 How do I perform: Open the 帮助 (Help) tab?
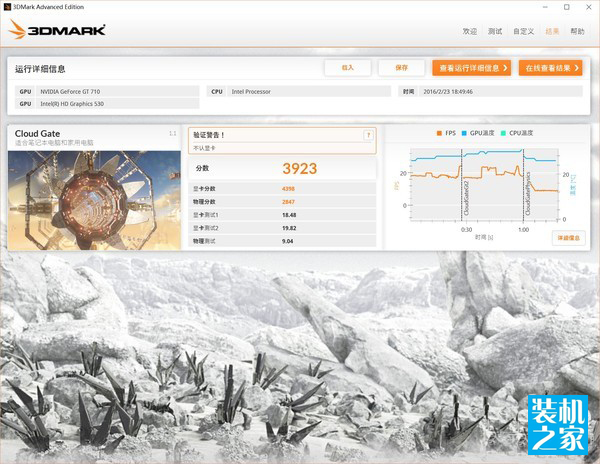(577, 31)
